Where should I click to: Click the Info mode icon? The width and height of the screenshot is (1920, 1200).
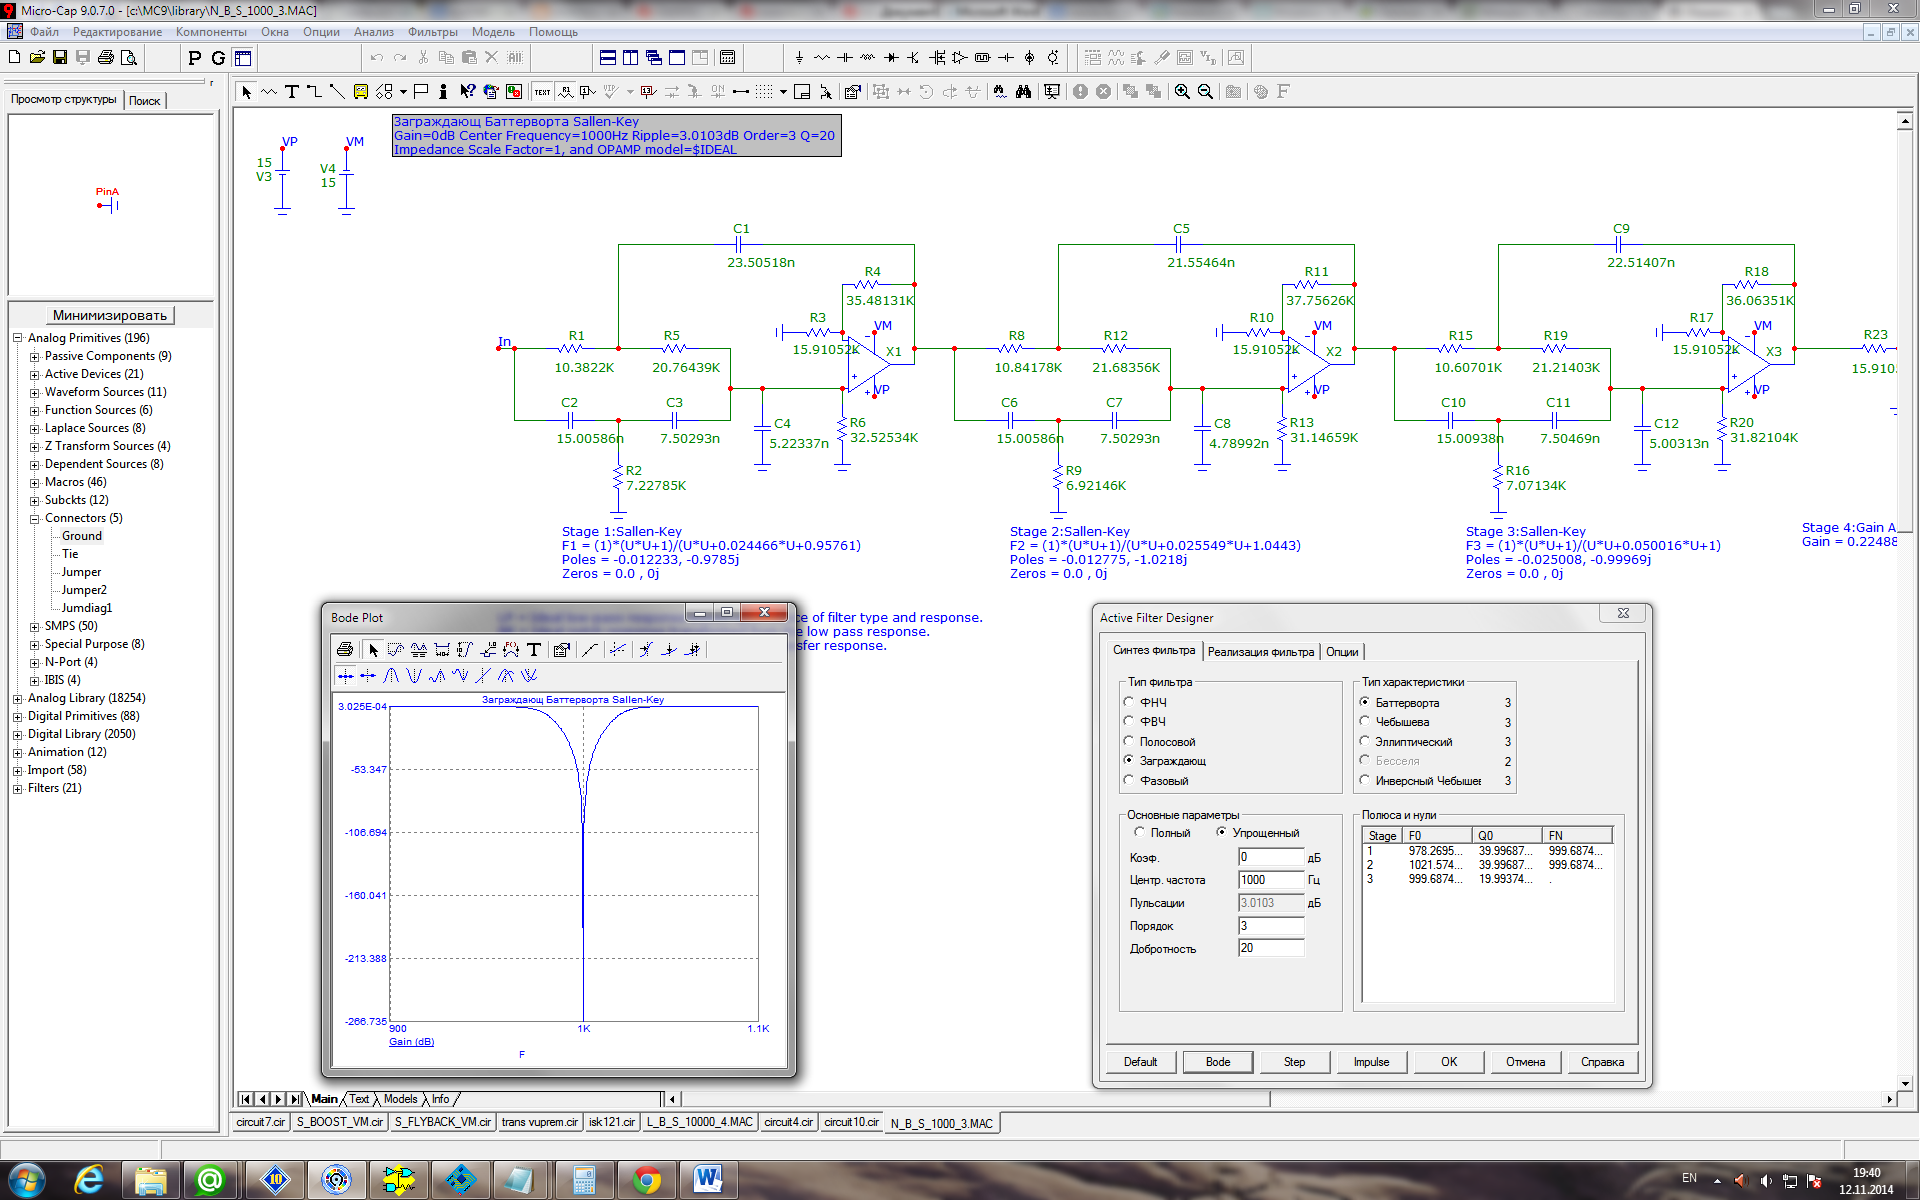tap(443, 92)
